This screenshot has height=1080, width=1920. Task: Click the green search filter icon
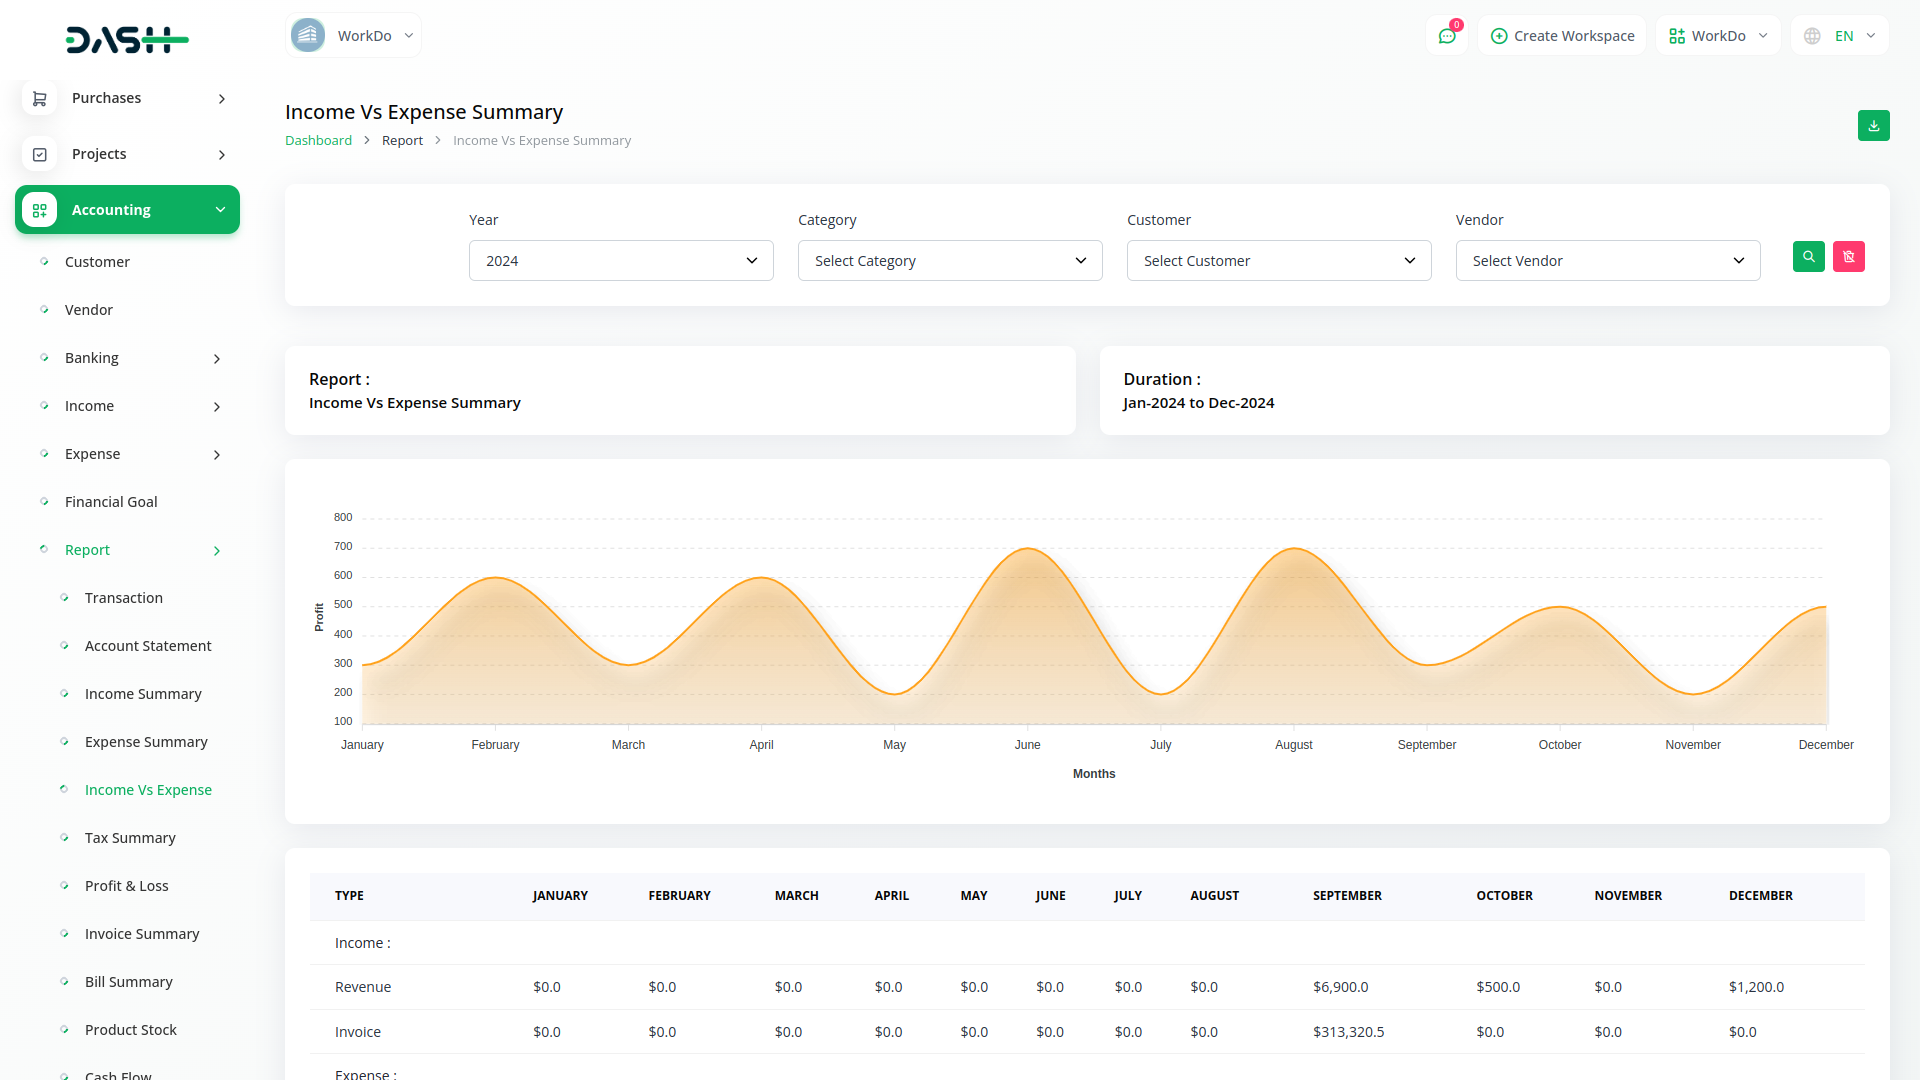pos(1808,257)
